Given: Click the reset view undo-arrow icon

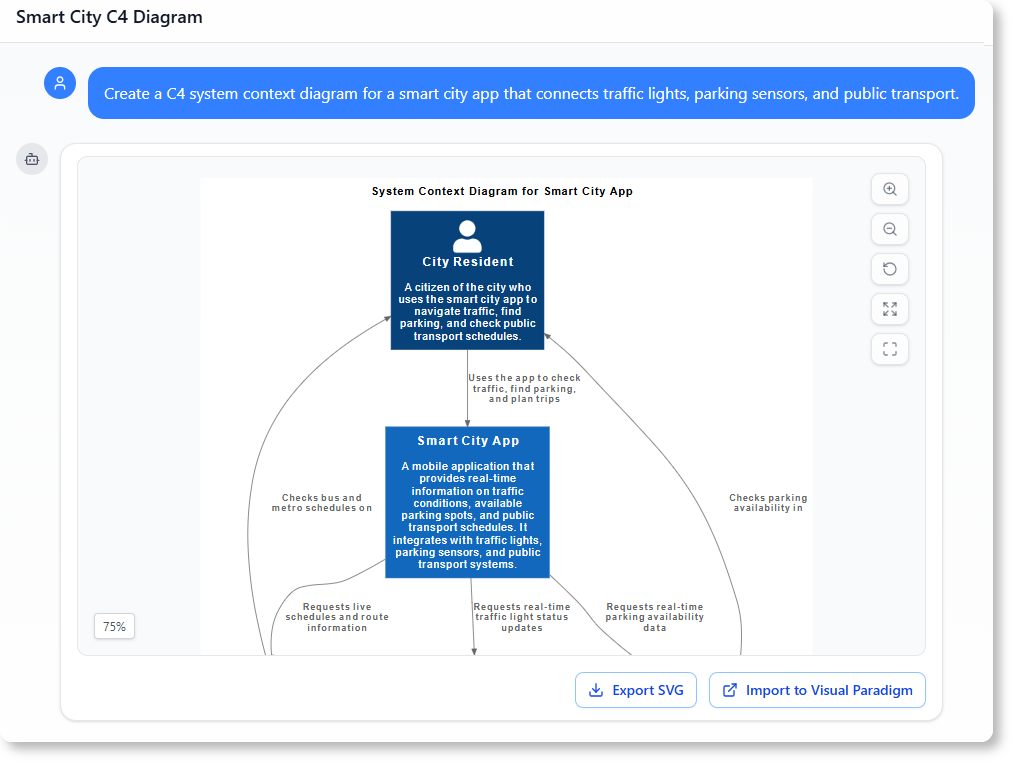Looking at the screenshot, I should pyautogui.click(x=889, y=269).
